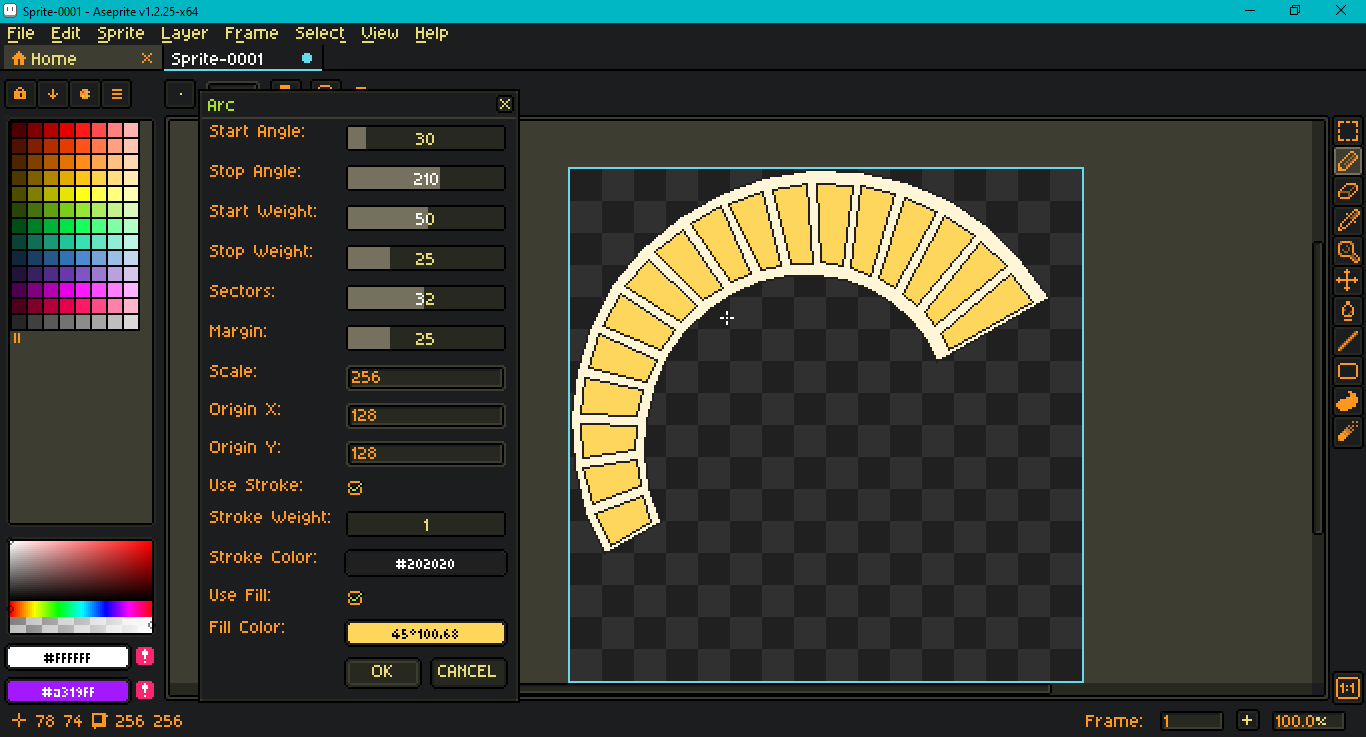Adjust the Stroke Weight slider
Image resolution: width=1366 pixels, height=737 pixels.
click(x=425, y=524)
